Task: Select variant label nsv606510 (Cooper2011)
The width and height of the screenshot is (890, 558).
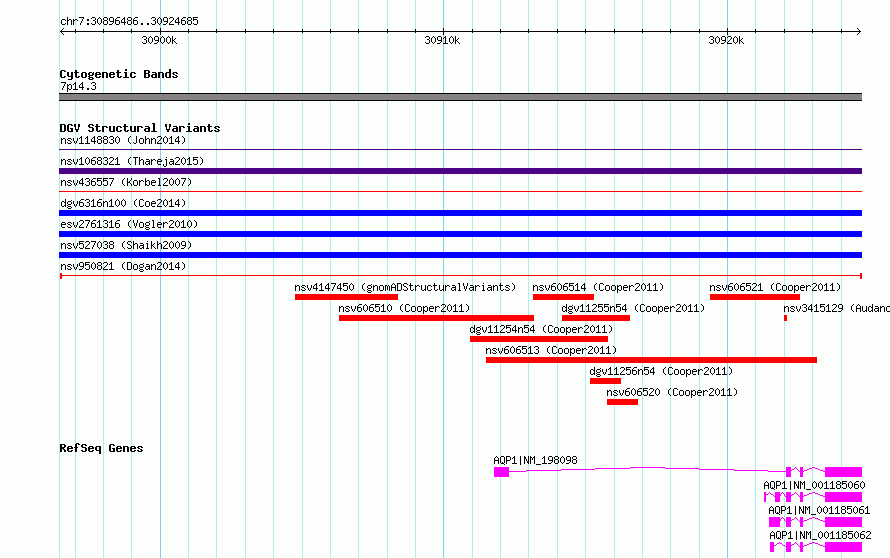Action: [x=404, y=308]
